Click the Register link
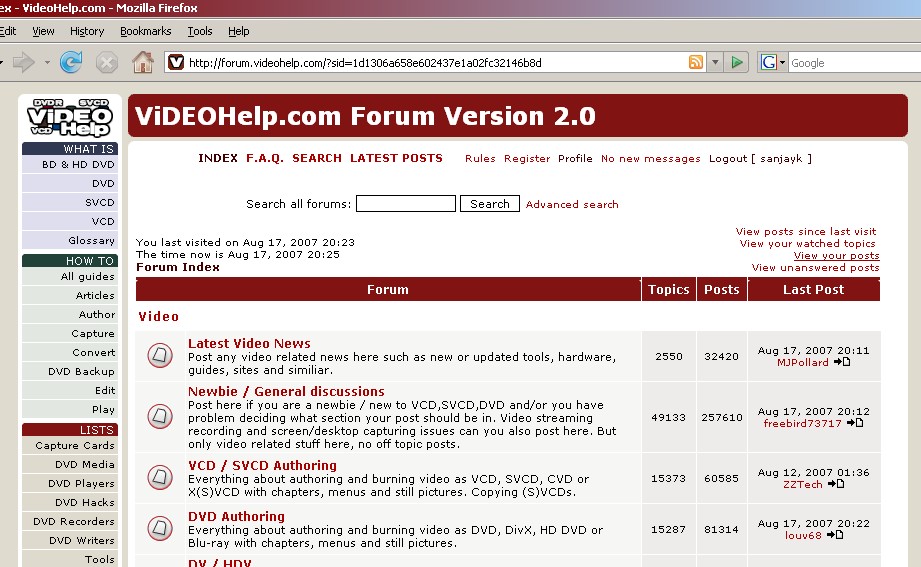Viewport: 921px width, 567px height. (x=527, y=159)
